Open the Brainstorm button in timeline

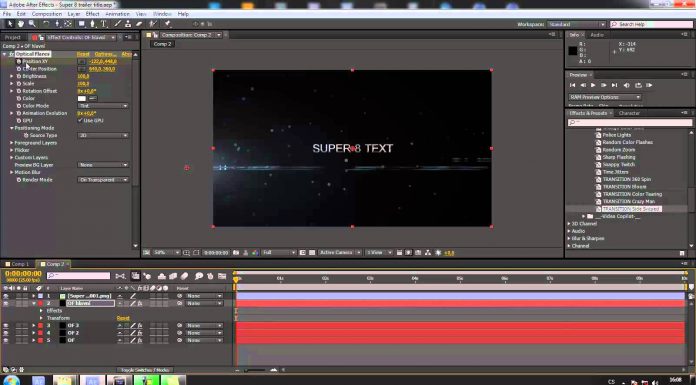coord(199,276)
